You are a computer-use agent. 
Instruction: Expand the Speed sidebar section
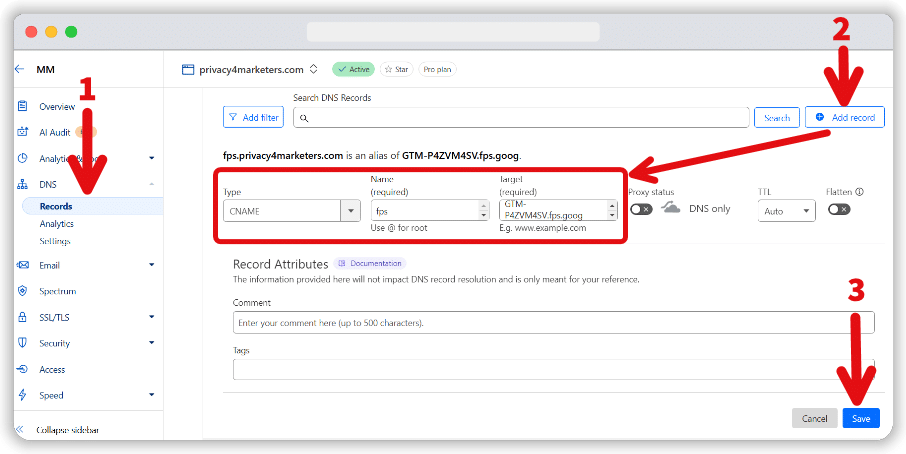(x=152, y=395)
